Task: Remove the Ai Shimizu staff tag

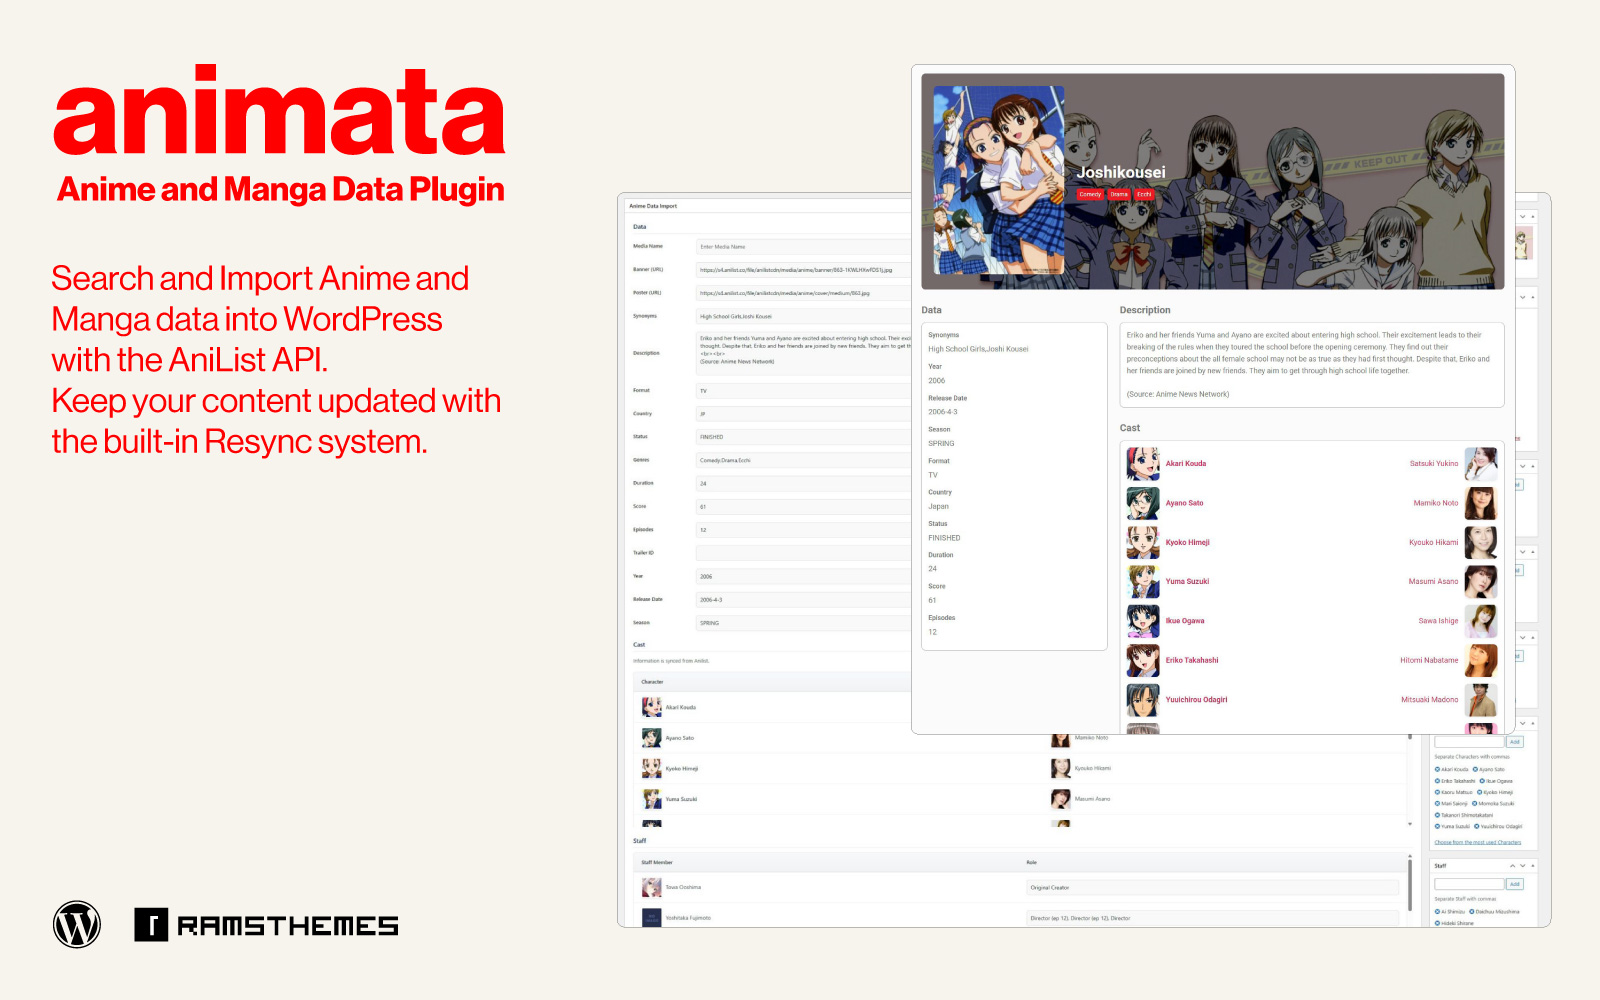Action: pos(1437,911)
